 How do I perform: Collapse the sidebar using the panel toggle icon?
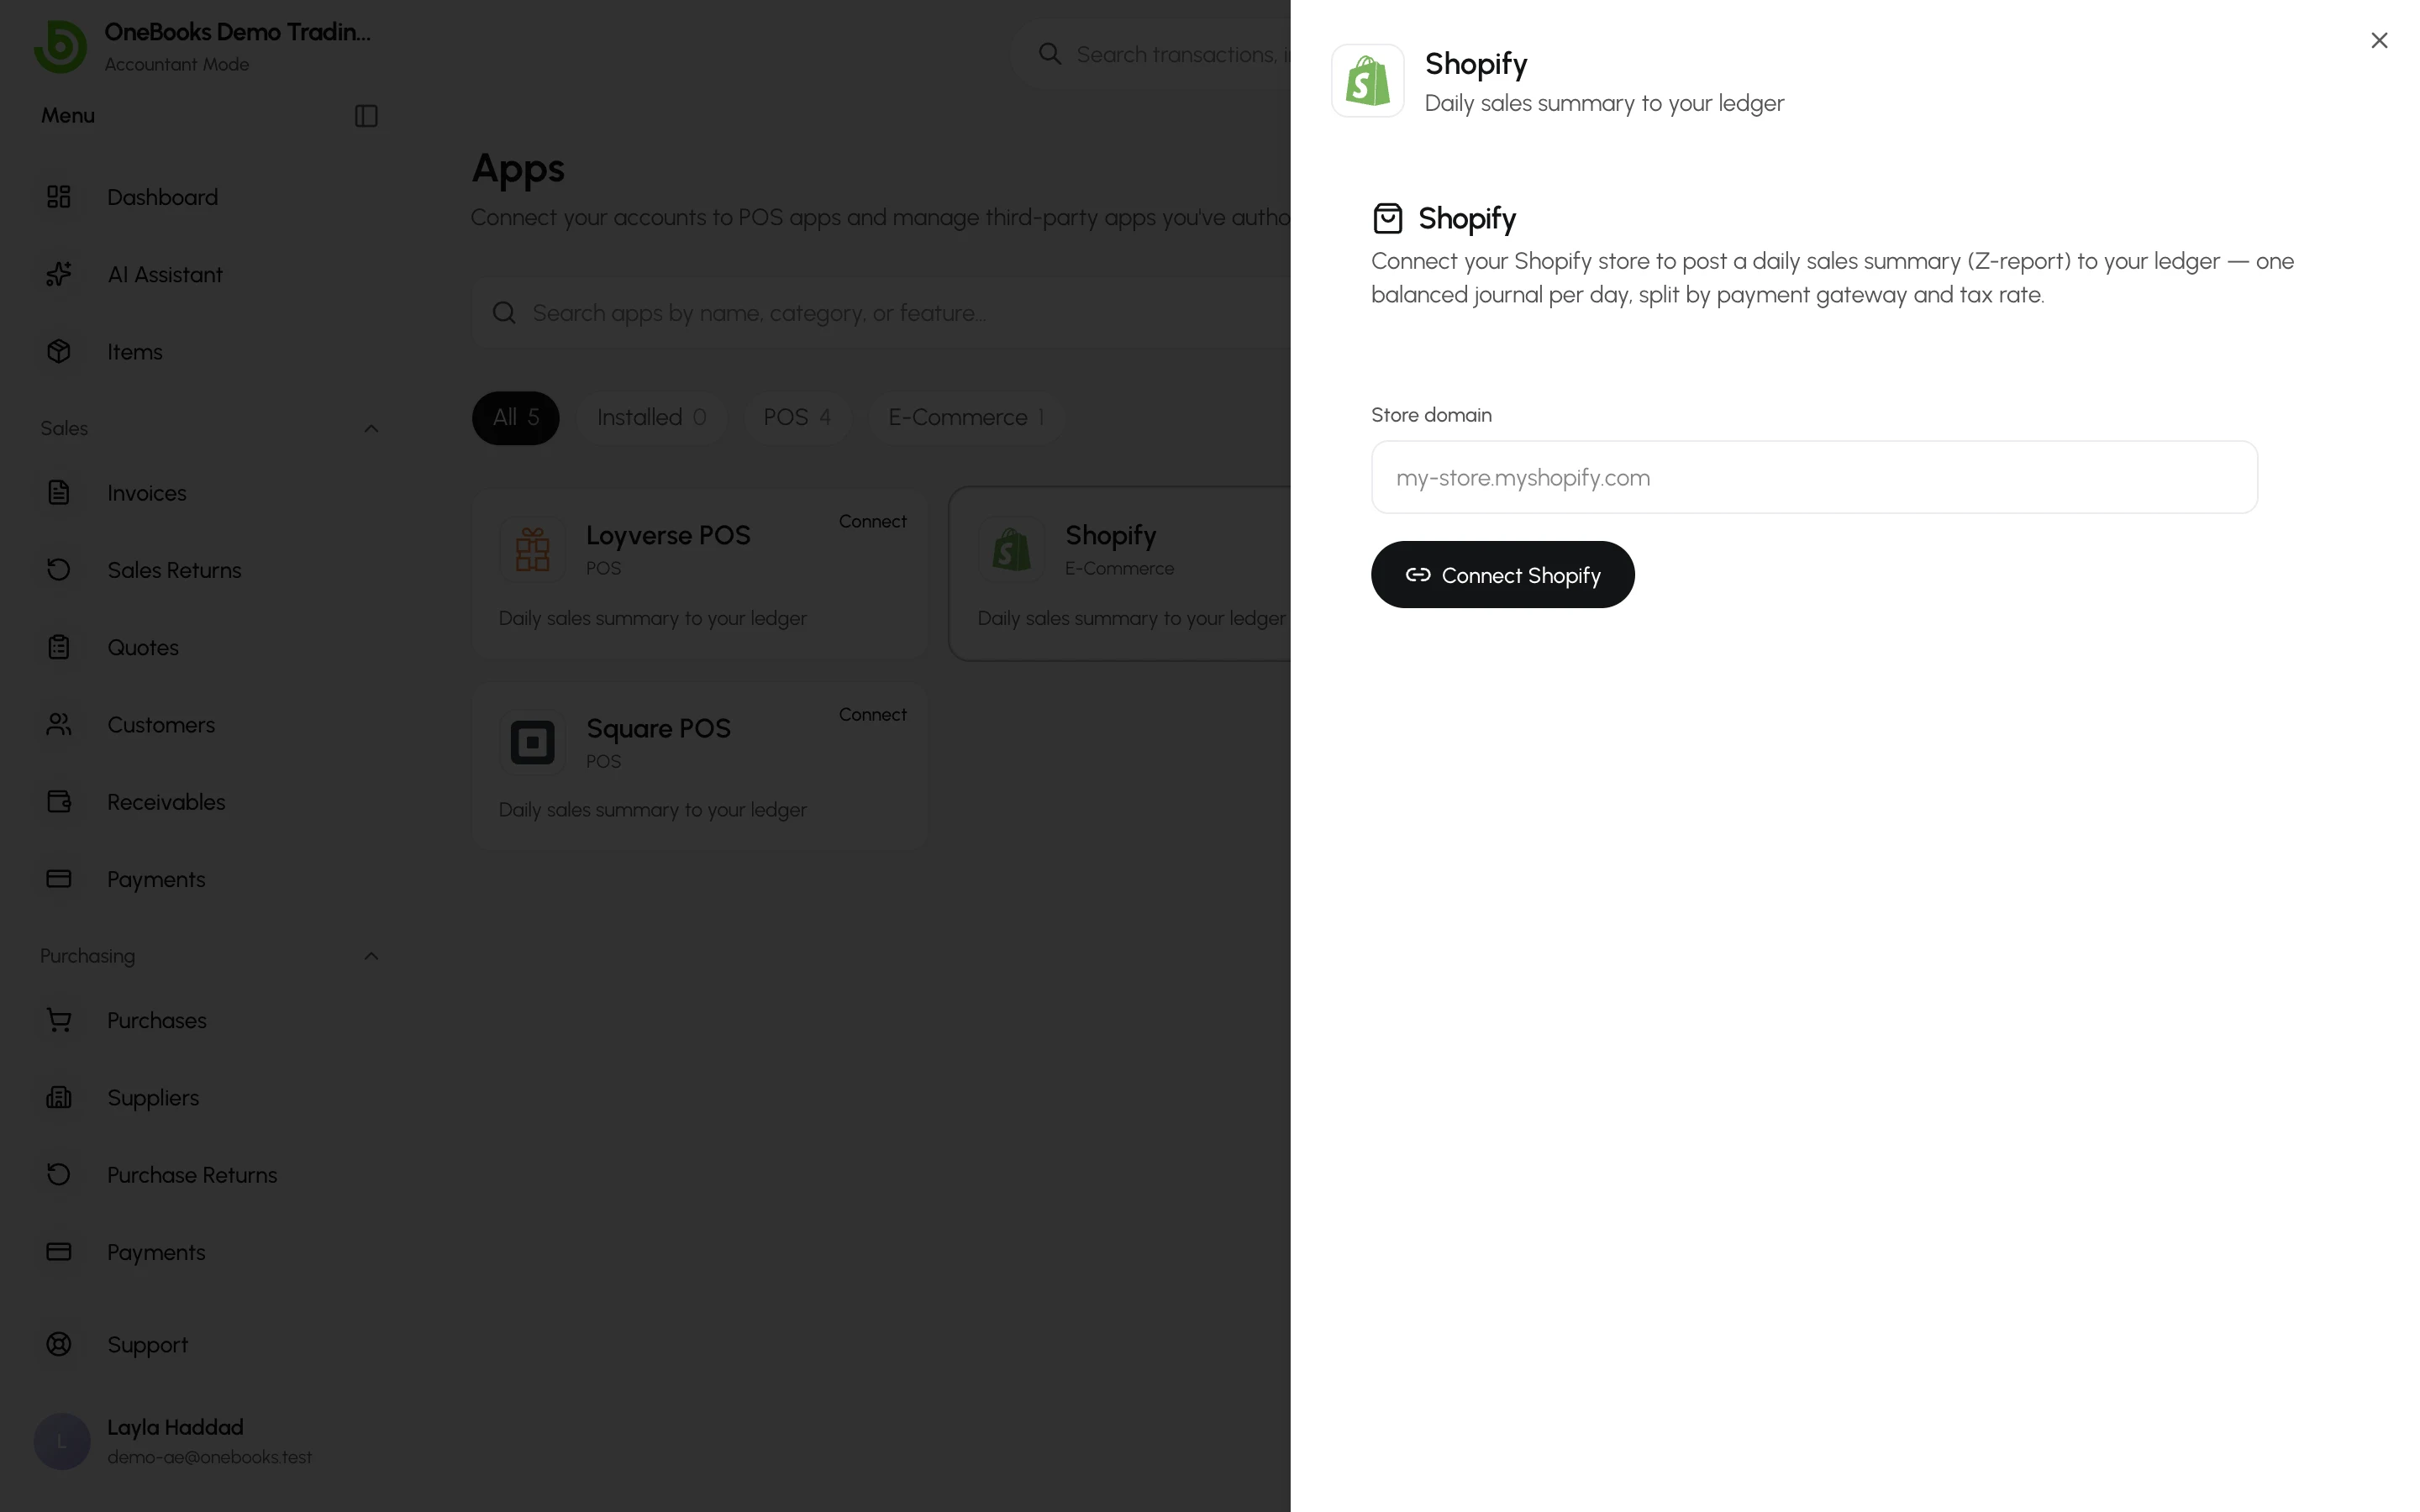coord(366,116)
